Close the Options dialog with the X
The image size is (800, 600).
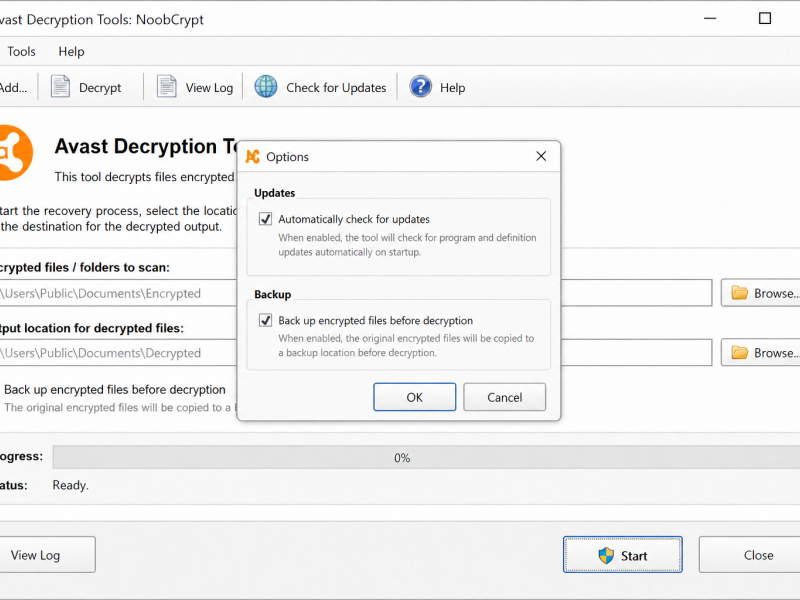click(541, 156)
